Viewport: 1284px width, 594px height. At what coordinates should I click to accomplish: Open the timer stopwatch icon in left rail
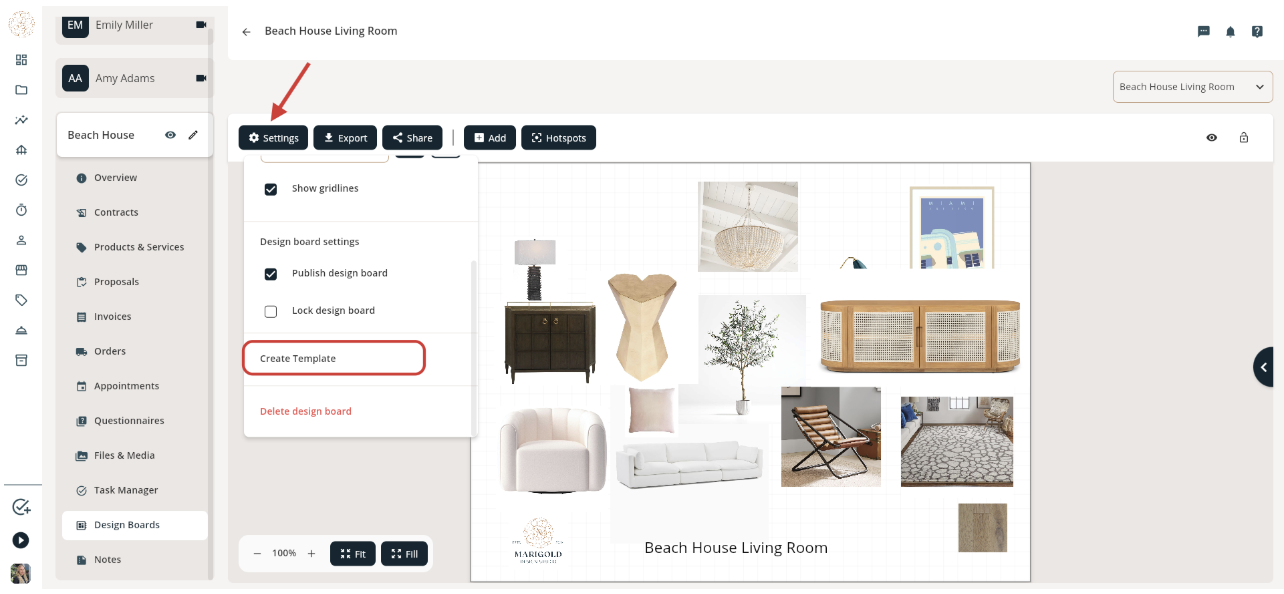[21, 210]
